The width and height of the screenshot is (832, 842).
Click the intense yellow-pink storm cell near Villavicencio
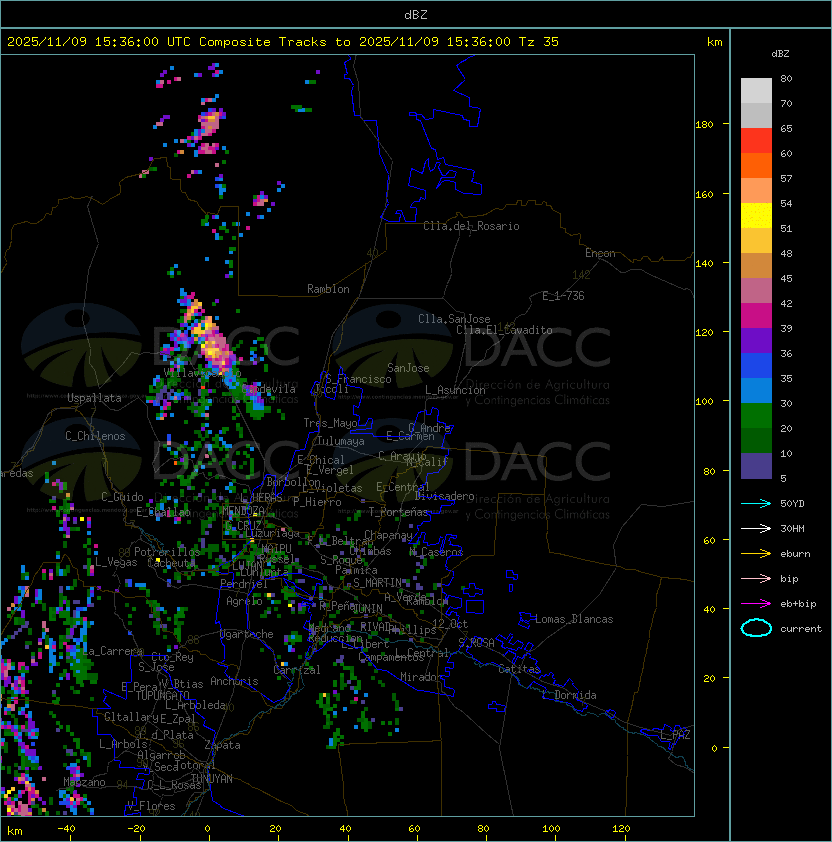click(214, 344)
